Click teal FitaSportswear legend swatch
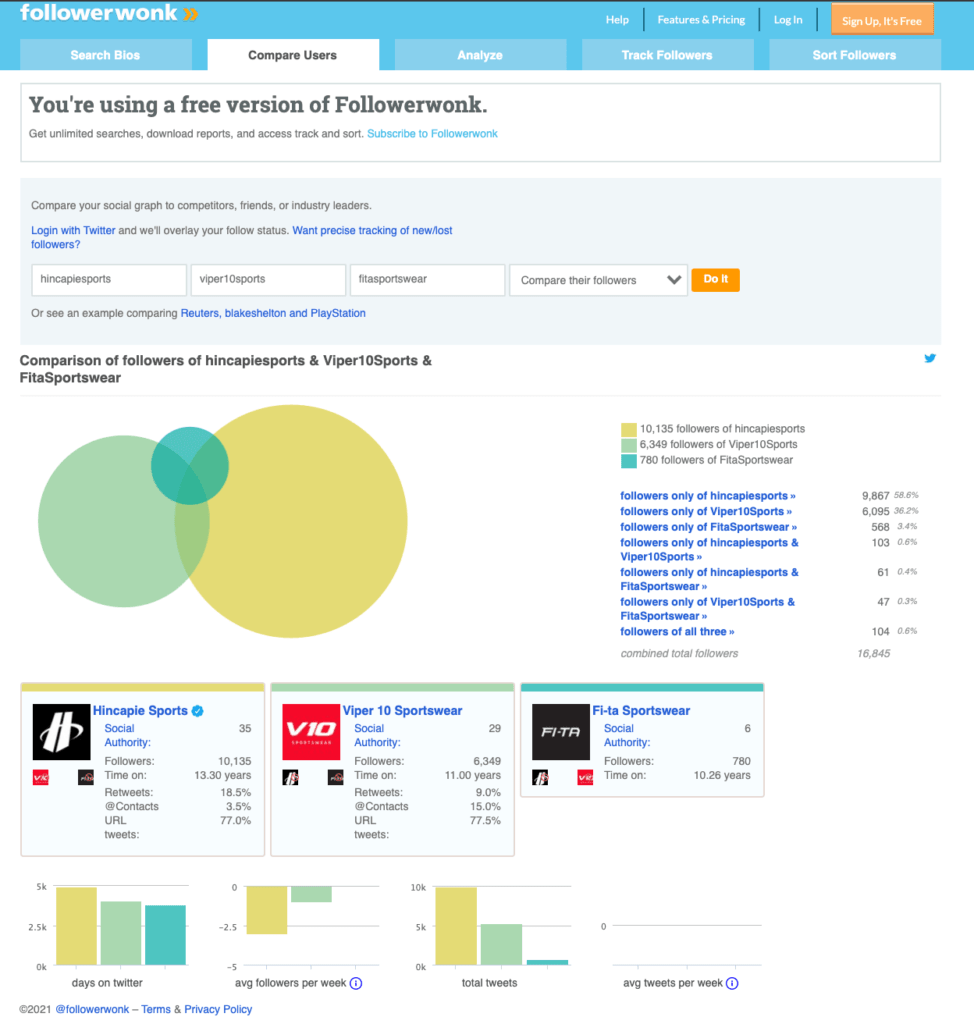974x1024 pixels. [628, 460]
